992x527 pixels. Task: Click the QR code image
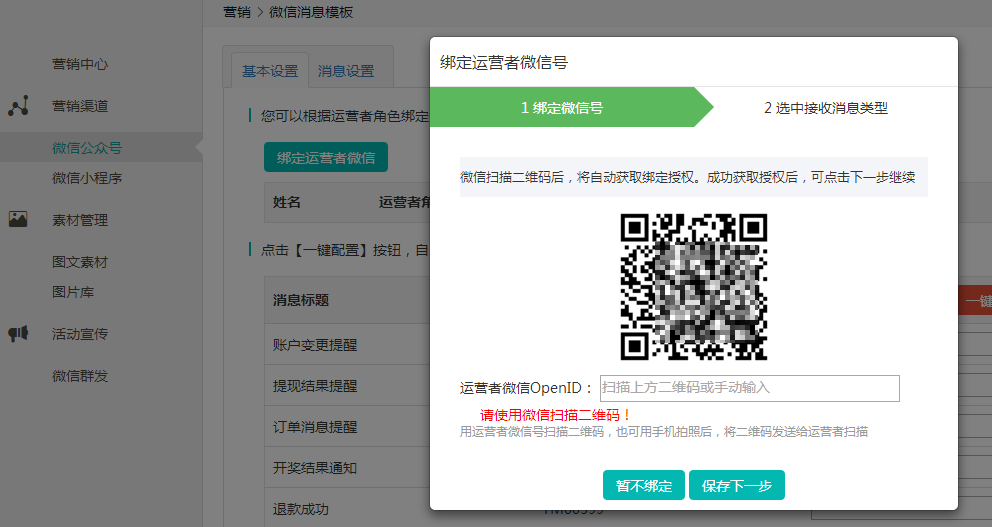tap(693, 287)
